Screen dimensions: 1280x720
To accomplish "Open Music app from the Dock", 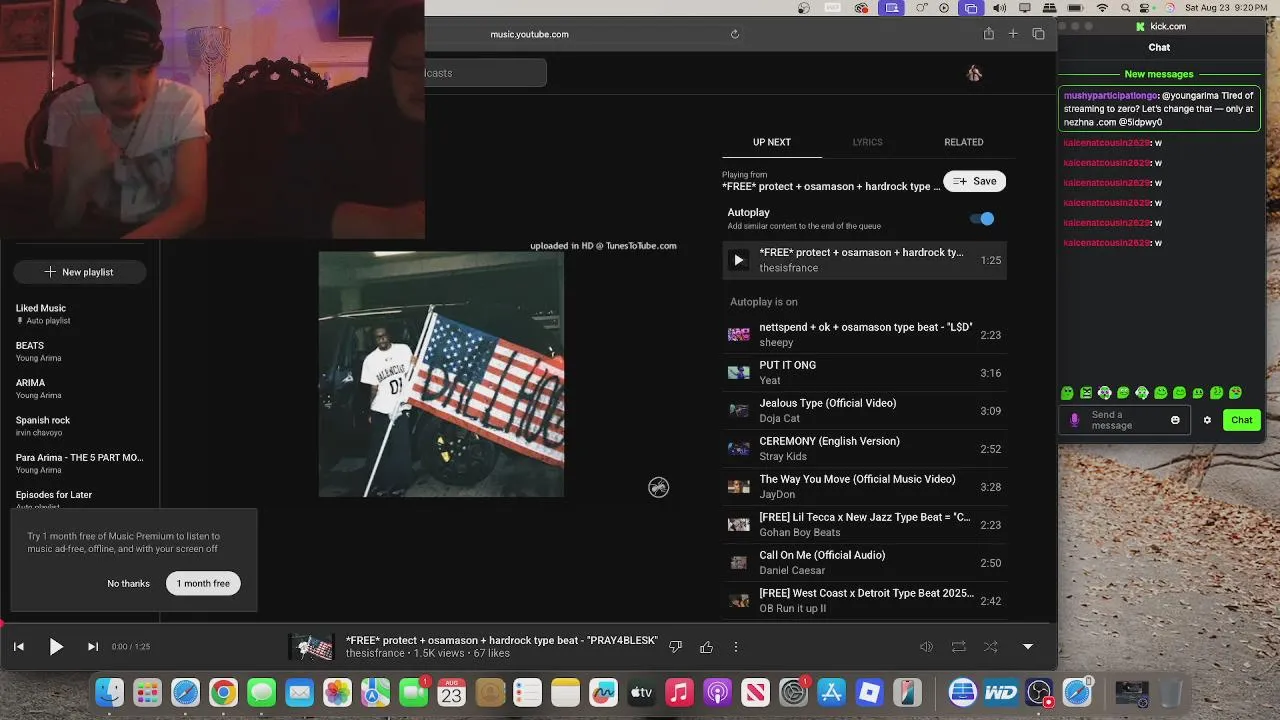I will point(679,693).
